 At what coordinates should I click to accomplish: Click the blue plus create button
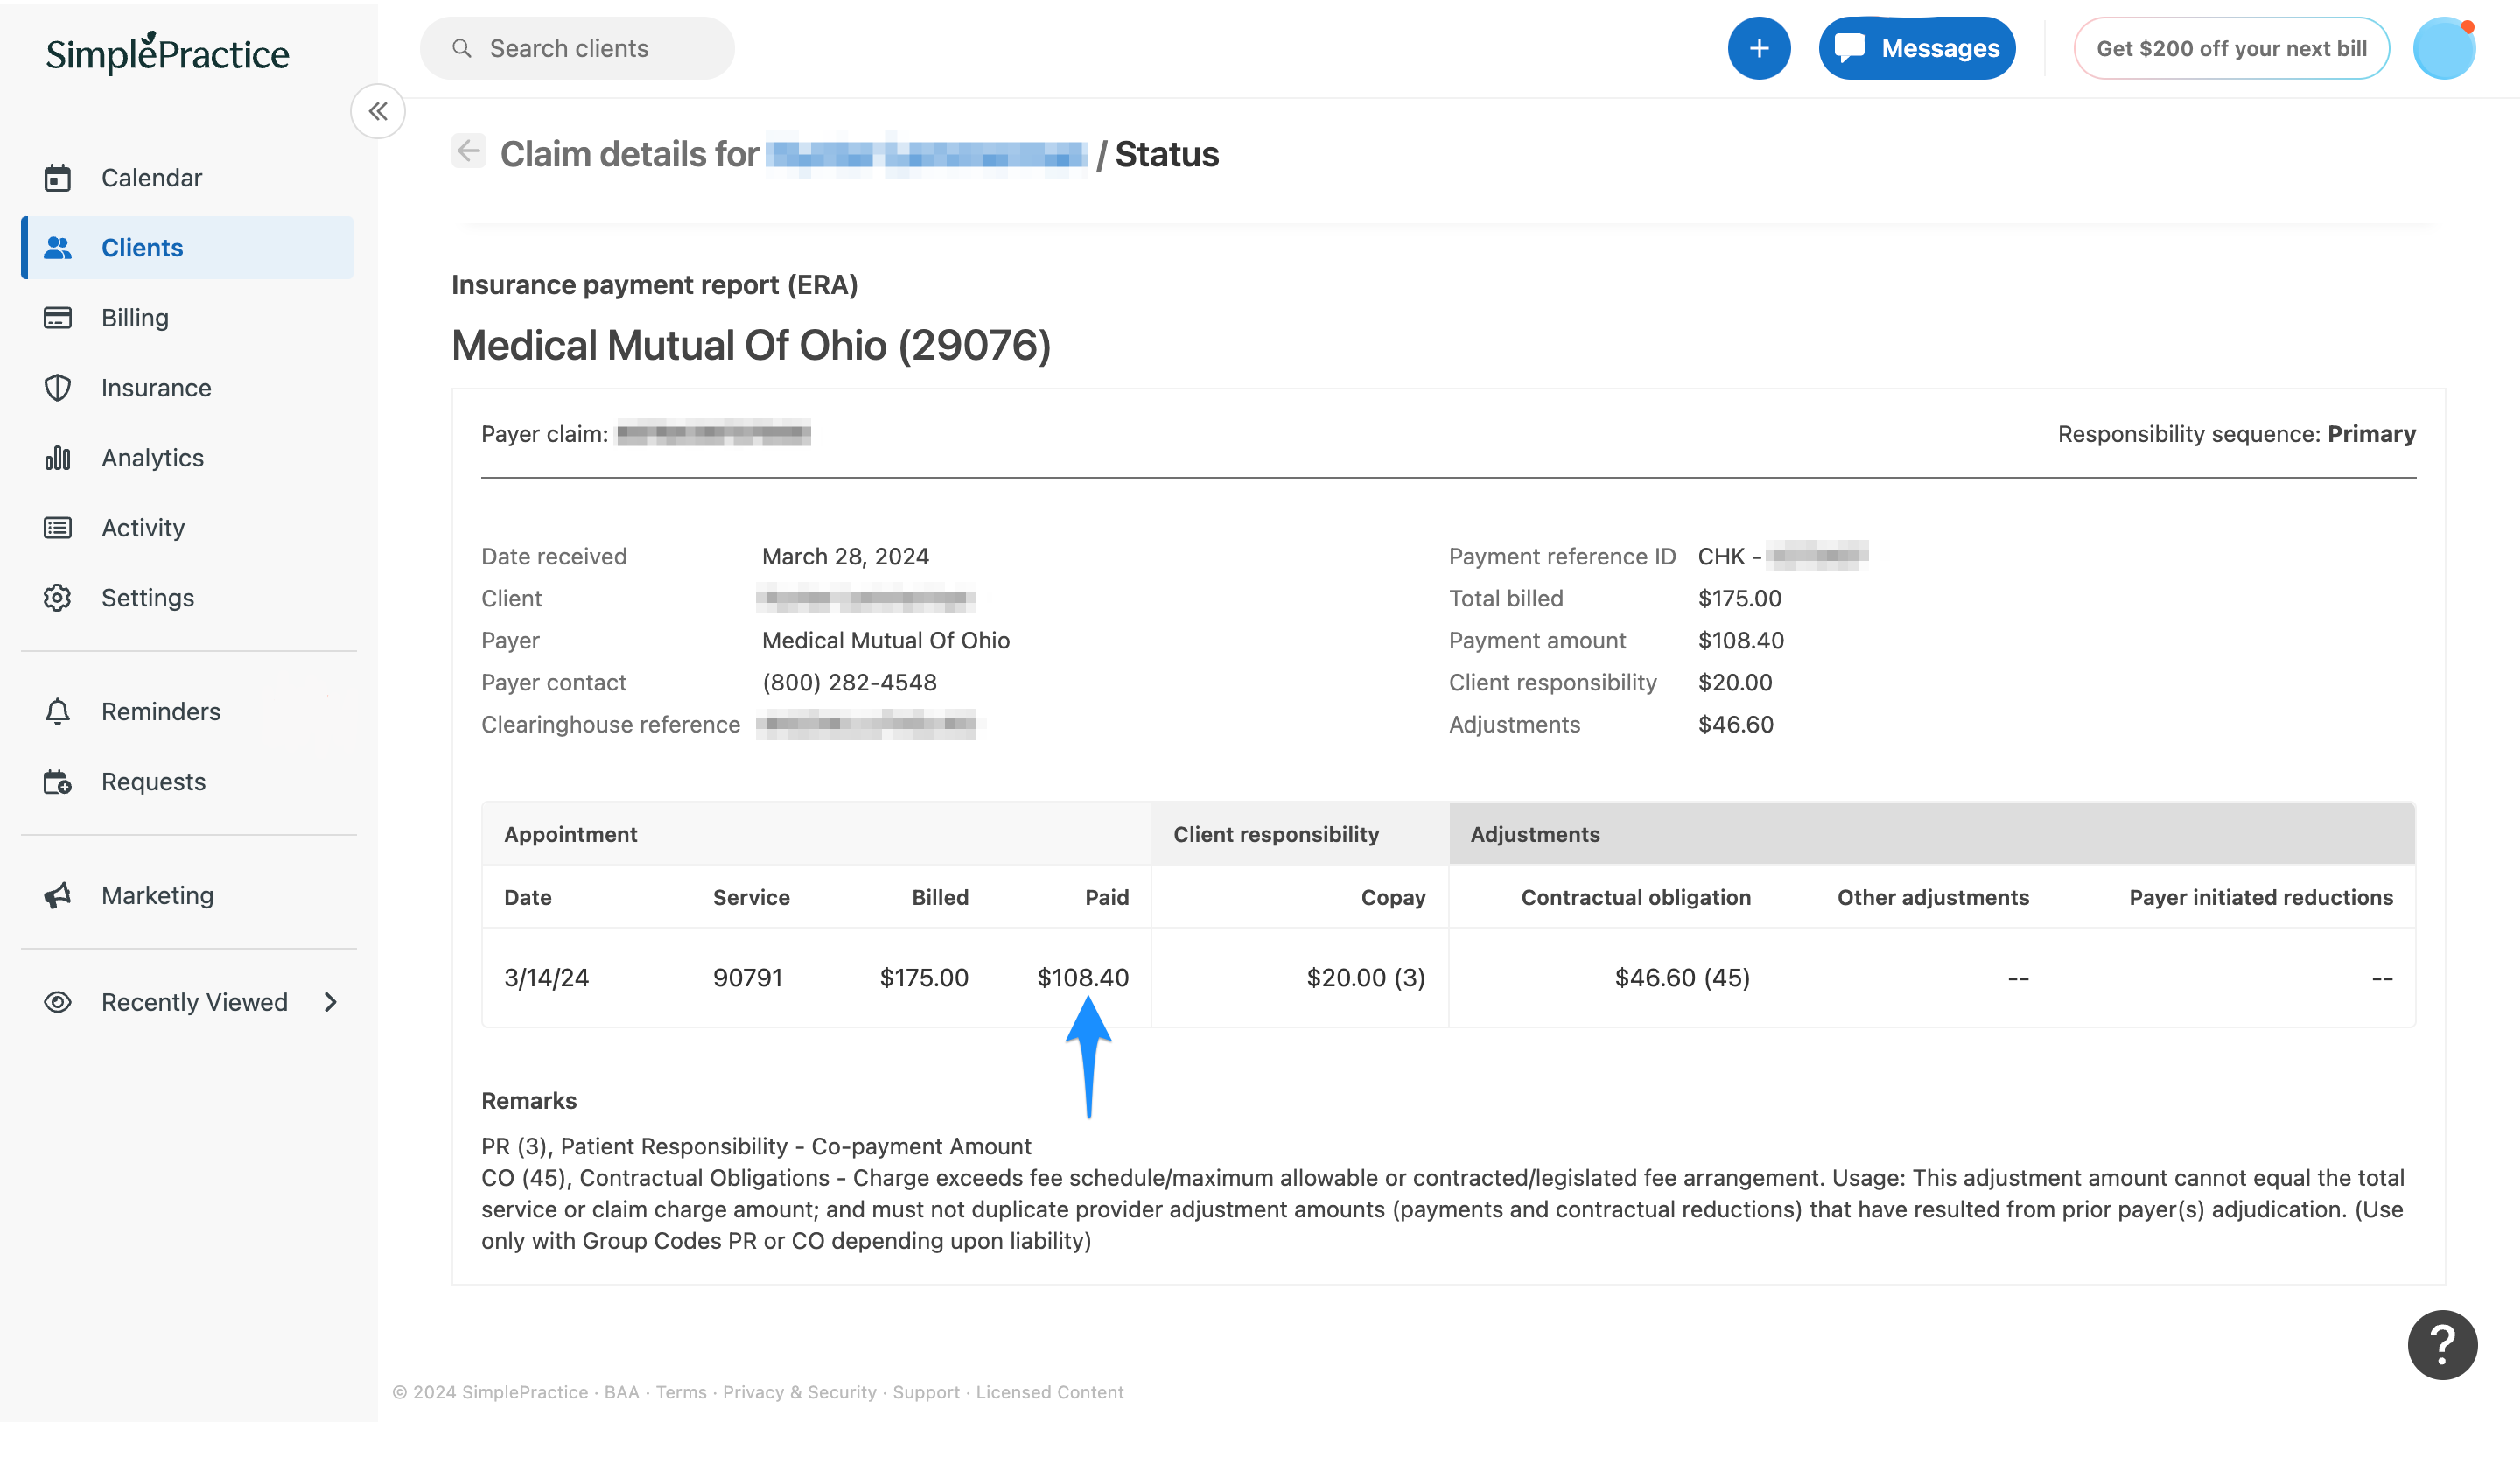coord(1759,48)
